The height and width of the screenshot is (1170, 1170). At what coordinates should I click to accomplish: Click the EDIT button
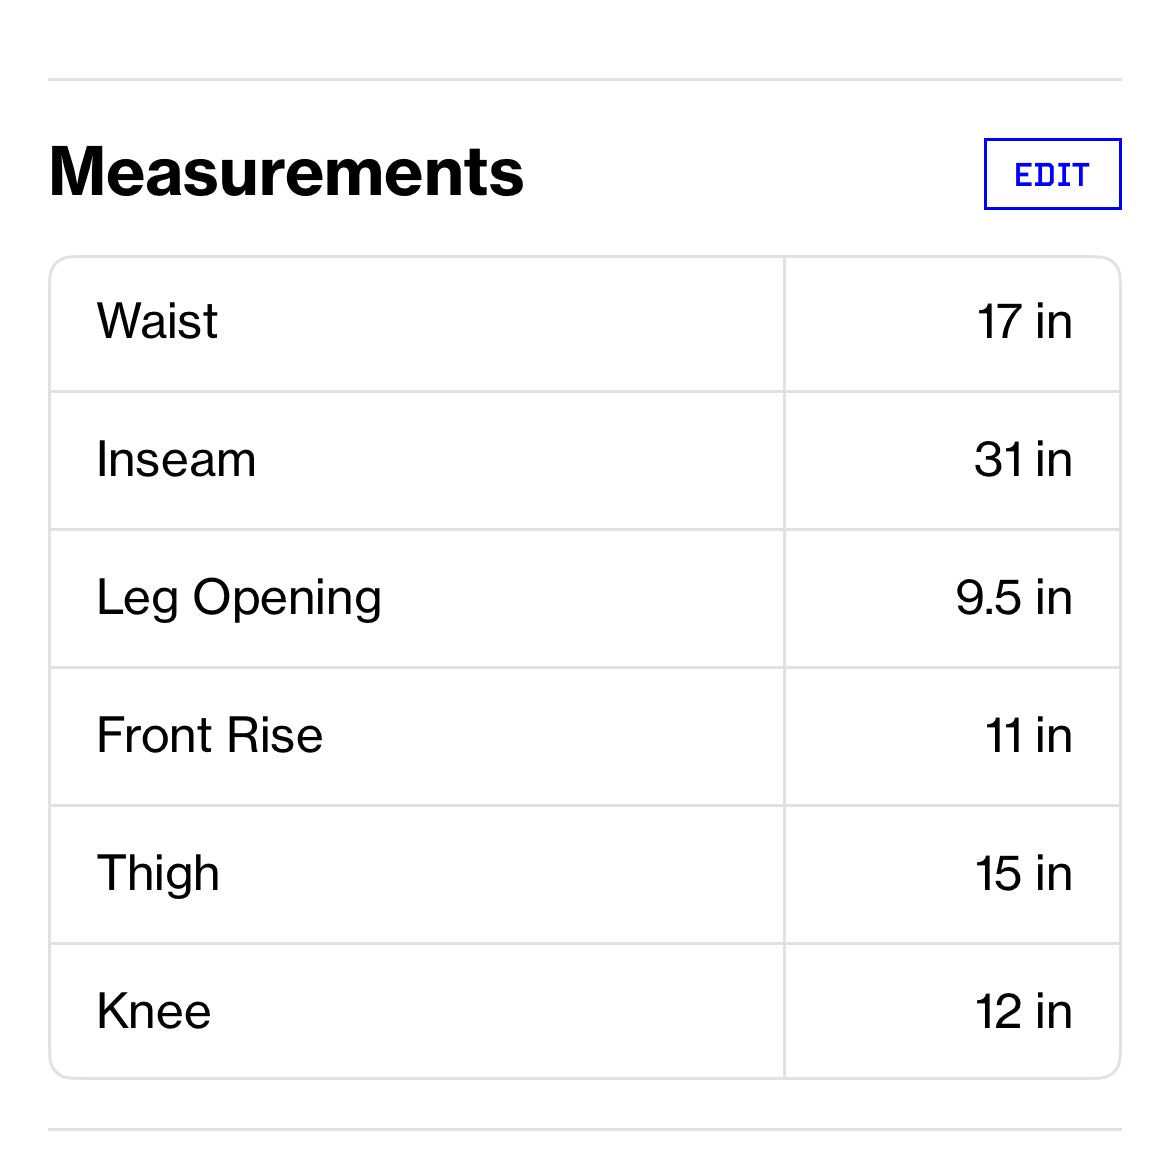click(x=1052, y=174)
